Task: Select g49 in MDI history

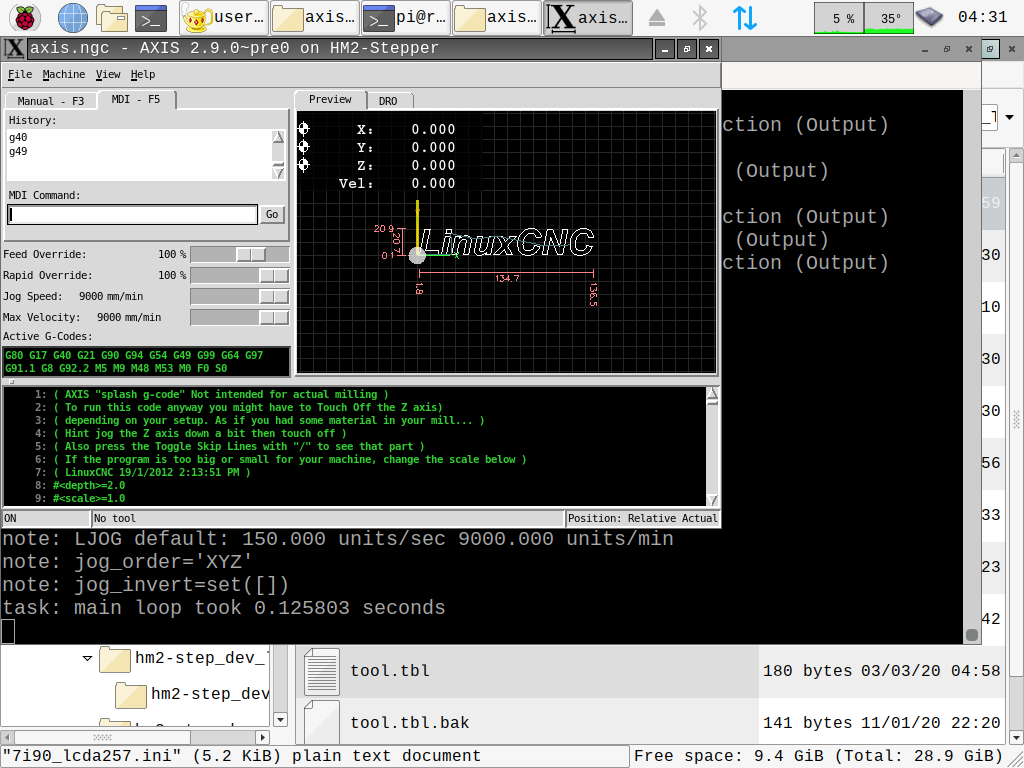Action: (x=18, y=151)
